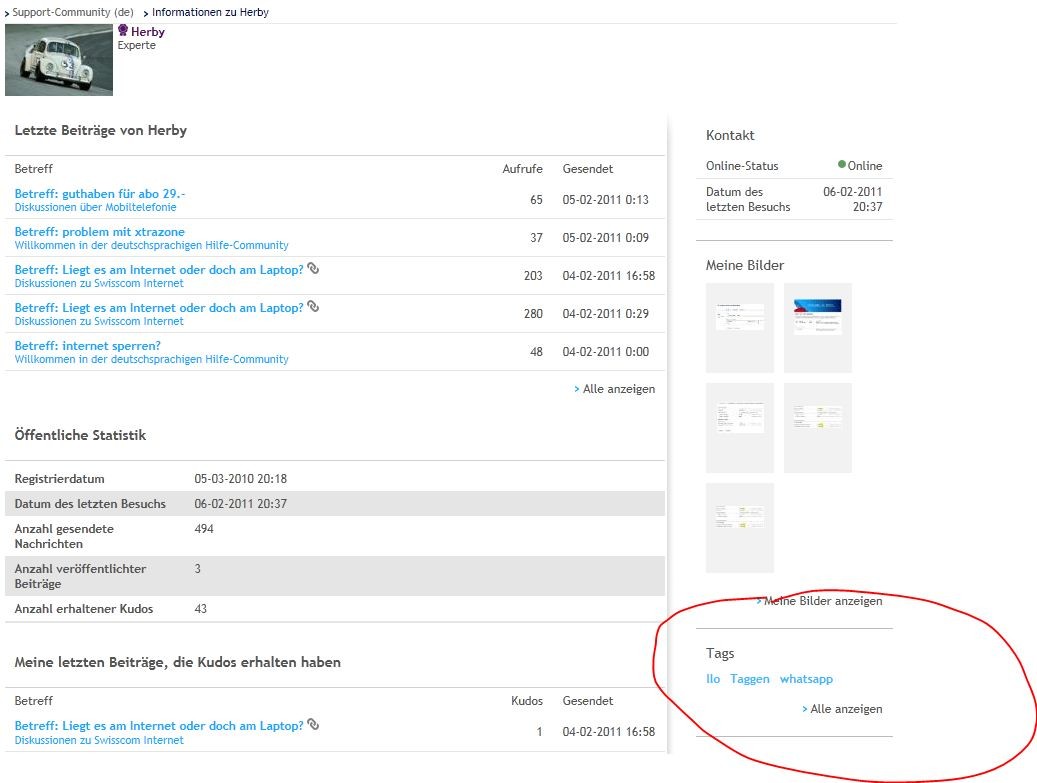Click the 'Taggen' tag link
Image resolution: width=1037 pixels, height=783 pixels.
click(x=750, y=679)
